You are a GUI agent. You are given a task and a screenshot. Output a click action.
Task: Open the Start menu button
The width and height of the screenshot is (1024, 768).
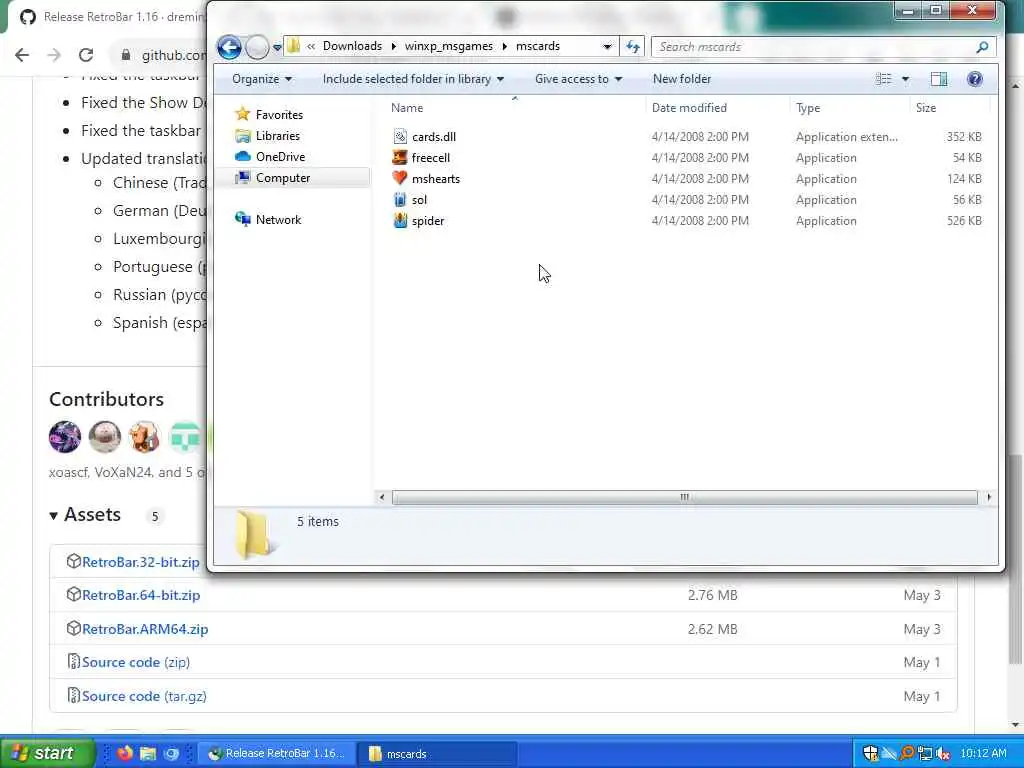click(47, 753)
